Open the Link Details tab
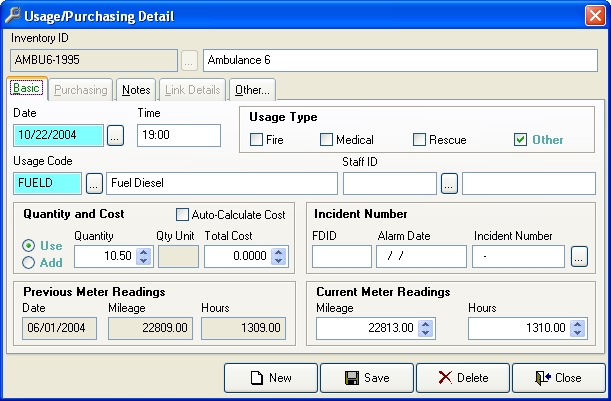The image size is (611, 401). 192,90
